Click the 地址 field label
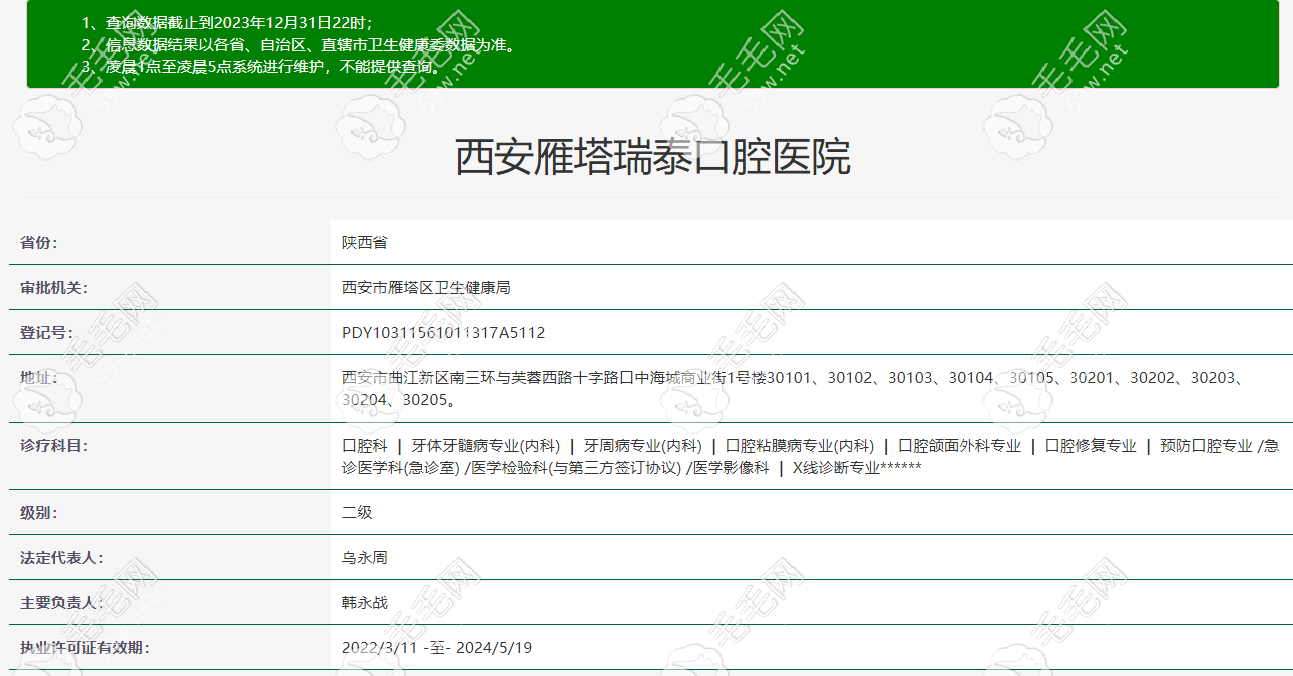The image size is (1293, 676). click(x=39, y=378)
